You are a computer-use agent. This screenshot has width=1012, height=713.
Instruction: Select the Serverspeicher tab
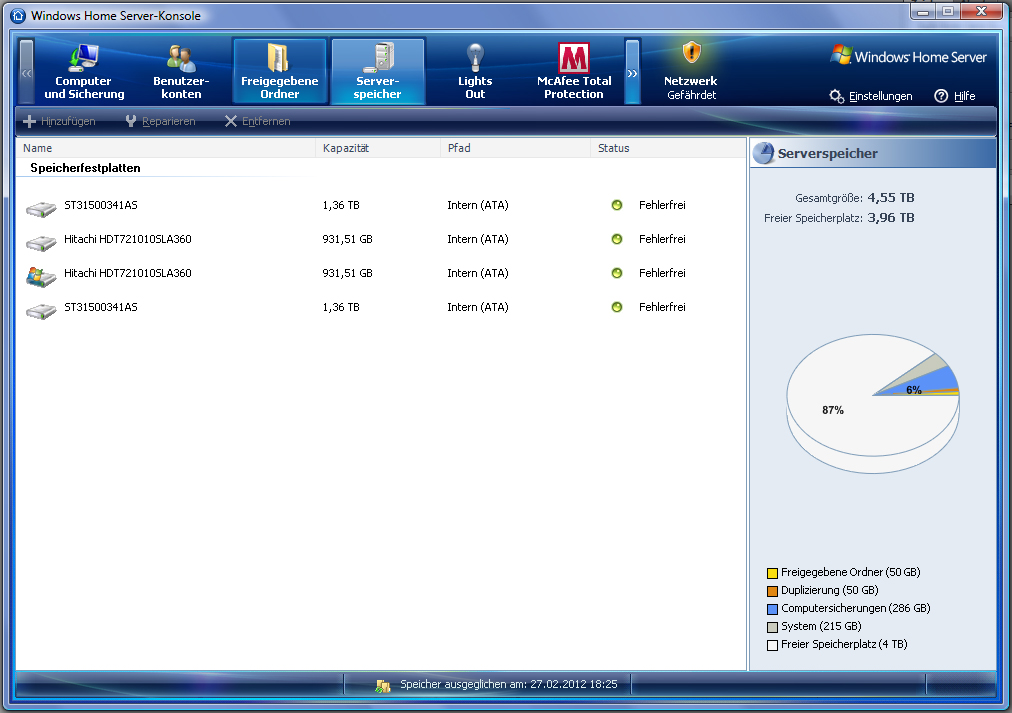click(378, 71)
